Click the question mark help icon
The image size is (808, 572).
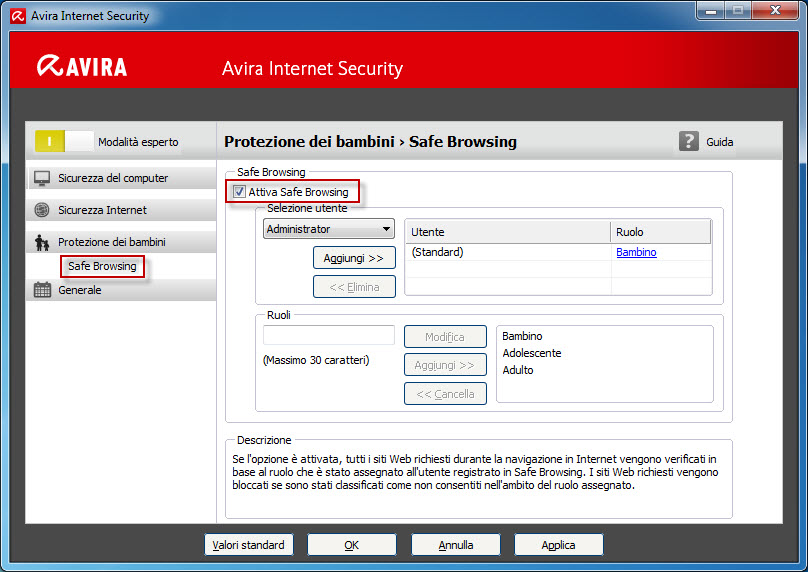pos(688,141)
